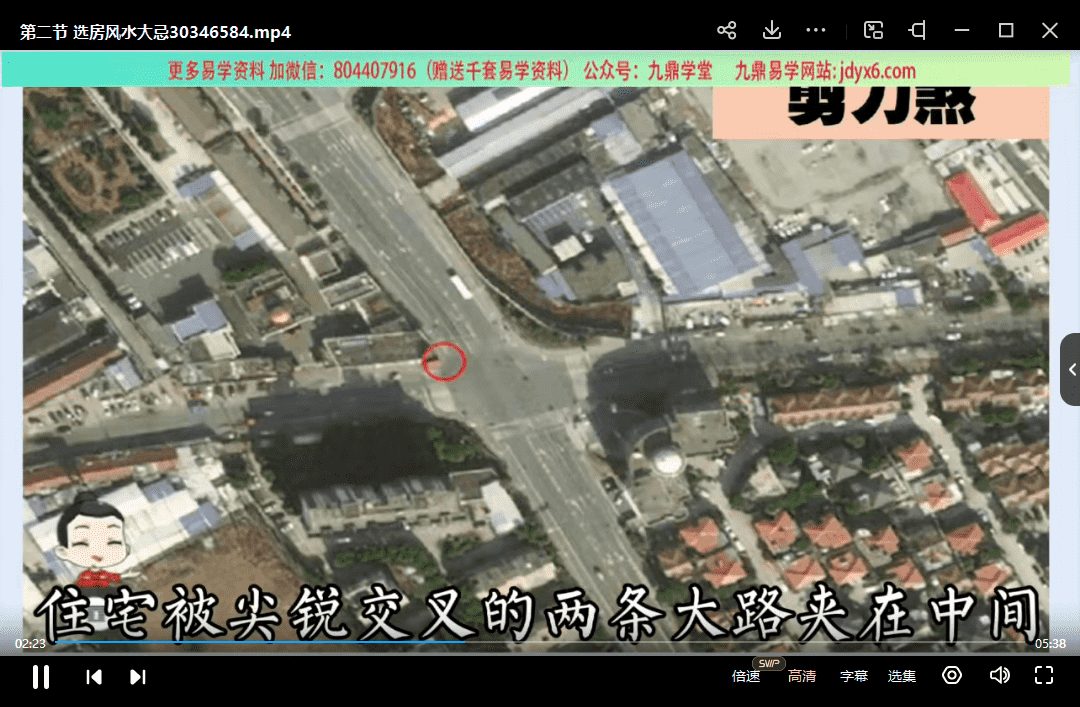The width and height of the screenshot is (1080, 707).
Task: Open the 高清 video quality selector
Action: [801, 676]
